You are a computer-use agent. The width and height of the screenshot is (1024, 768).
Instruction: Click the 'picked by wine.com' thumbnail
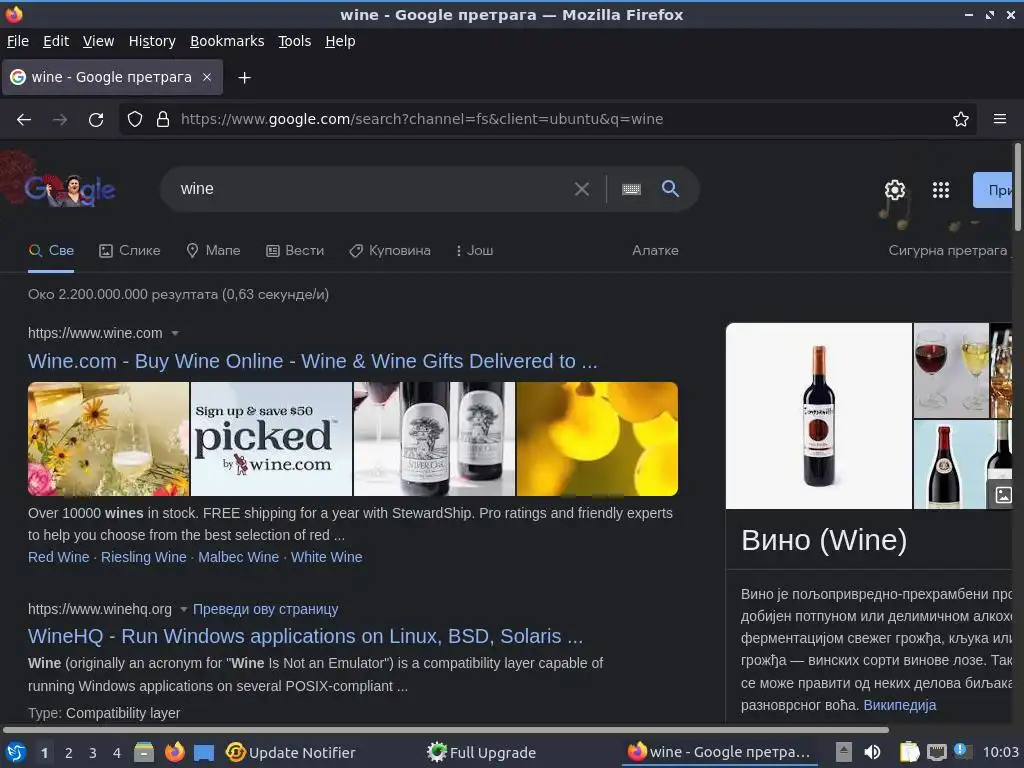271,439
